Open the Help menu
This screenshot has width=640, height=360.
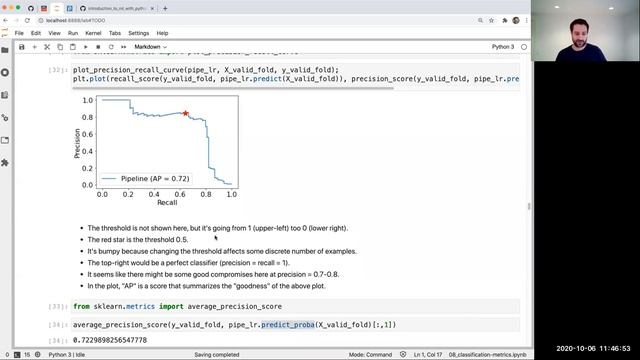click(x=162, y=33)
